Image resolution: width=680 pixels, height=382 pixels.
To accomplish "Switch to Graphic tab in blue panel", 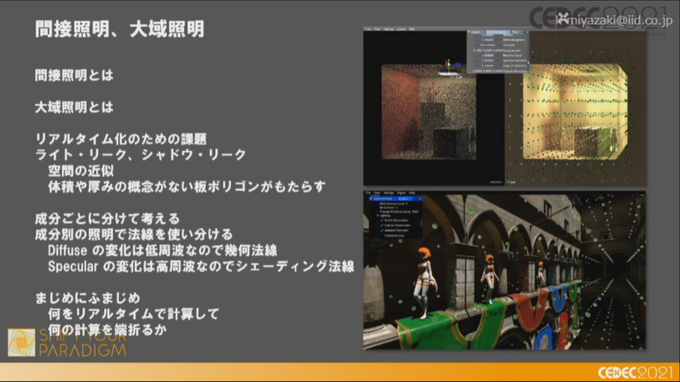I will click(405, 199).
